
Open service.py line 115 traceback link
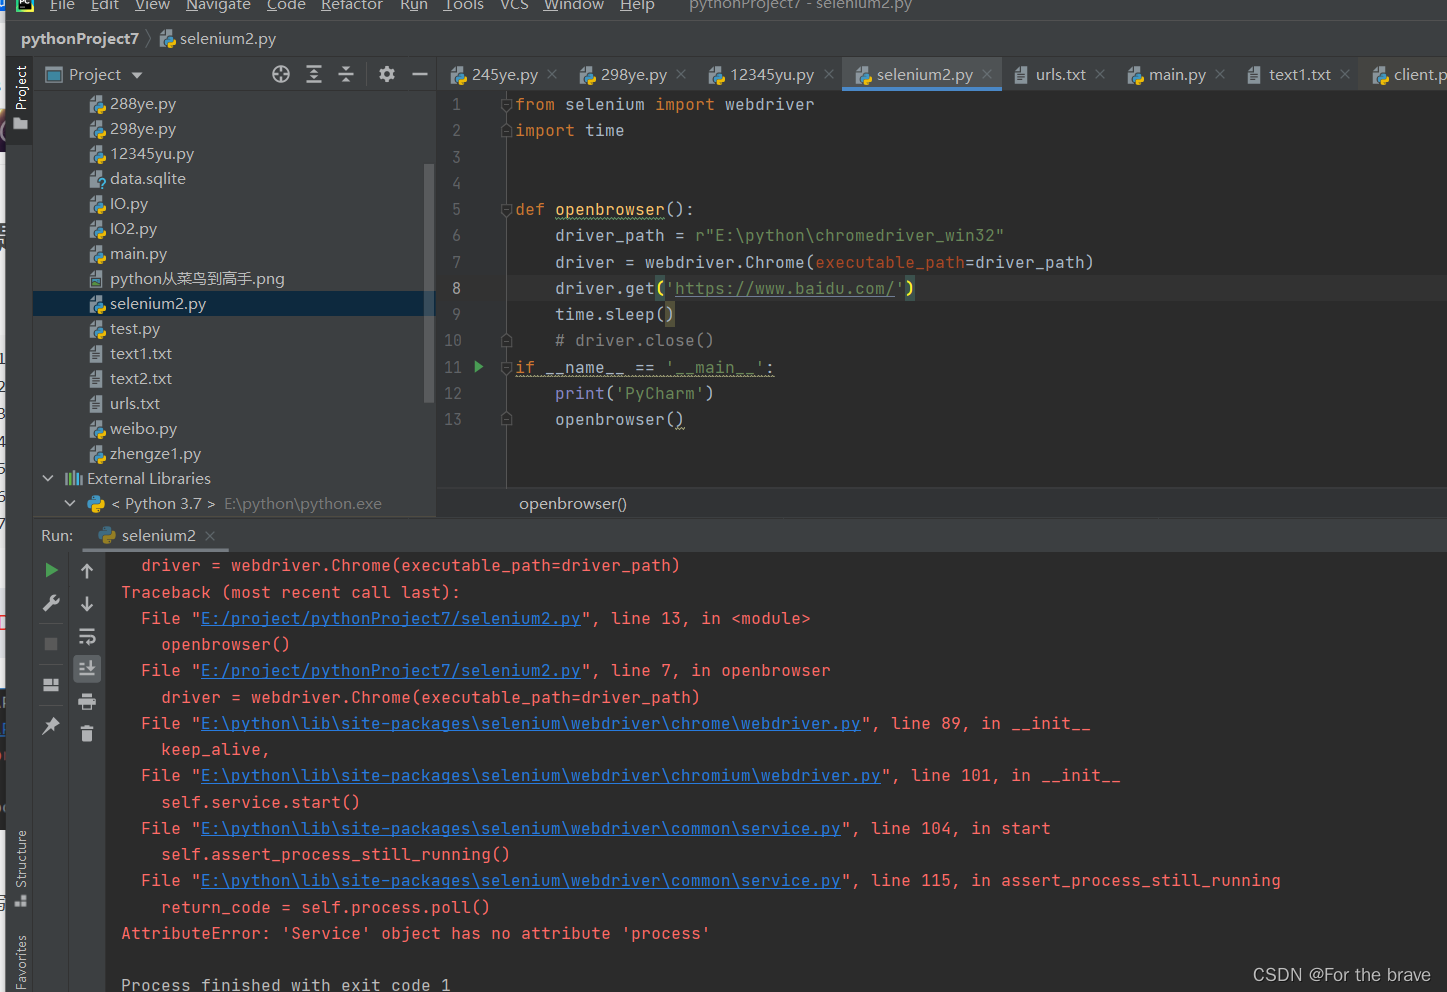pos(521,880)
